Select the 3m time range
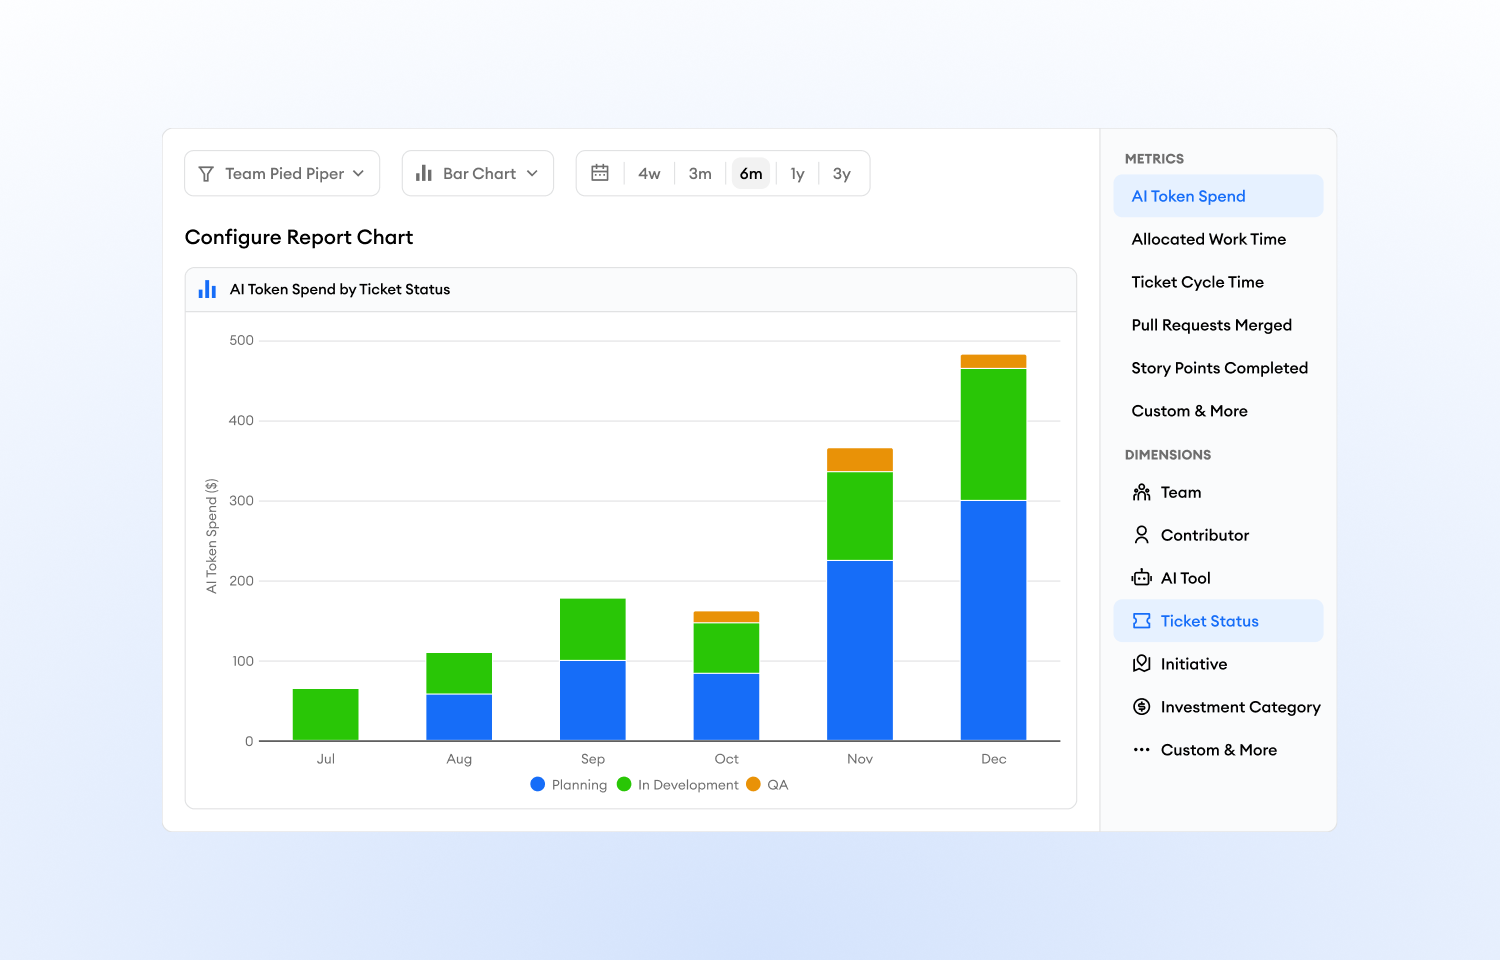The height and width of the screenshot is (960, 1500). pyautogui.click(x=700, y=174)
